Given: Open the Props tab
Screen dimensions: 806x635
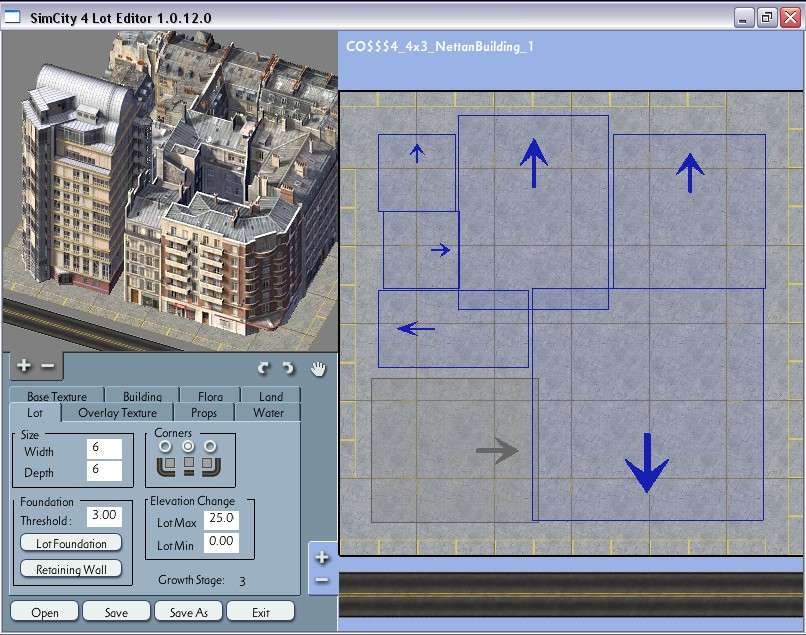Looking at the screenshot, I should 204,413.
